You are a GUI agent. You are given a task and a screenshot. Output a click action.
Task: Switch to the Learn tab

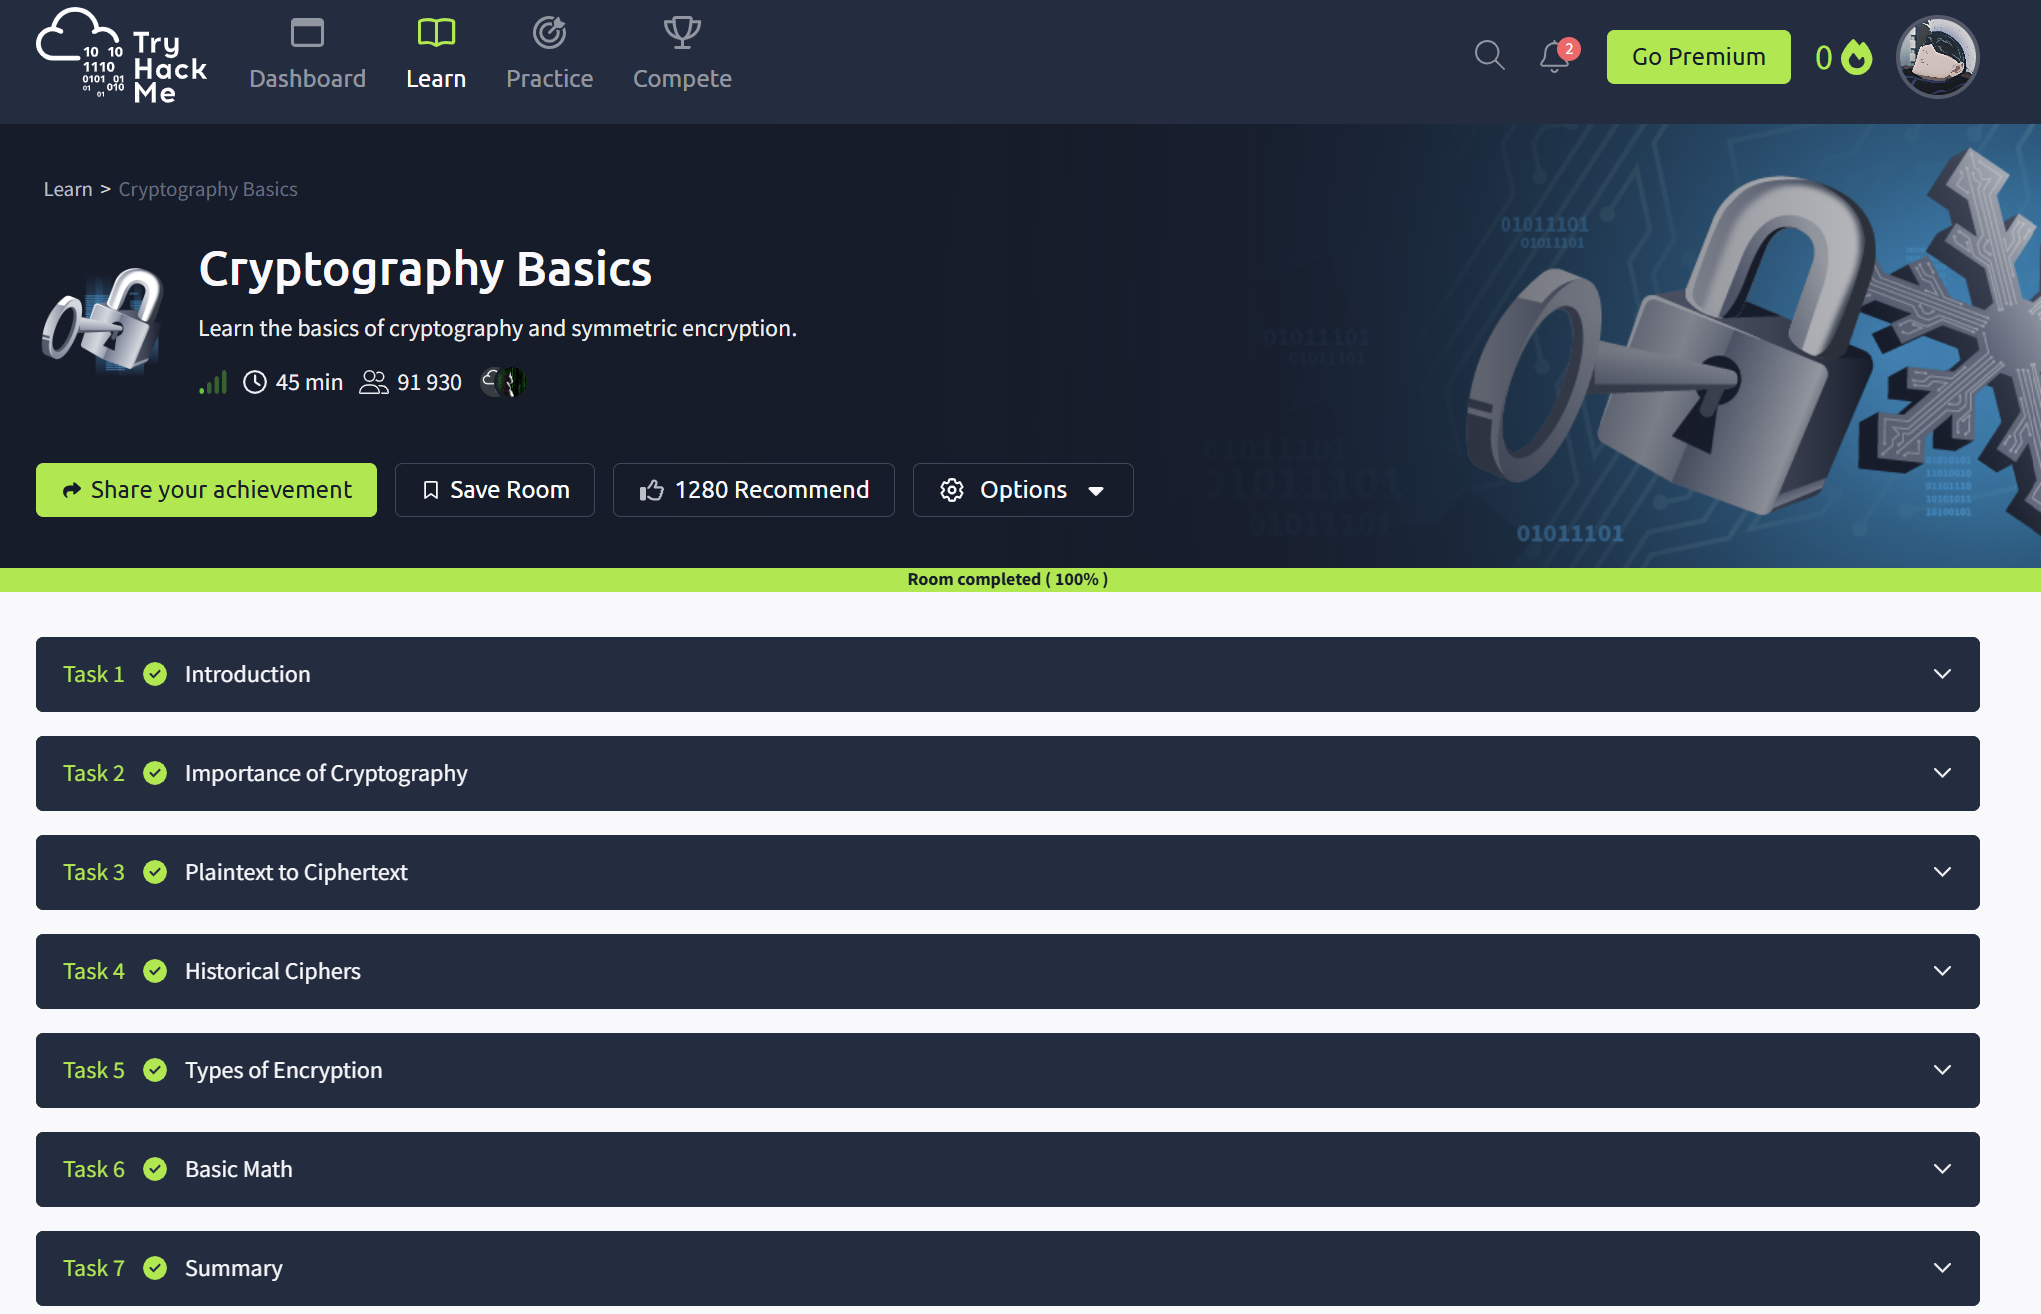coord(436,55)
